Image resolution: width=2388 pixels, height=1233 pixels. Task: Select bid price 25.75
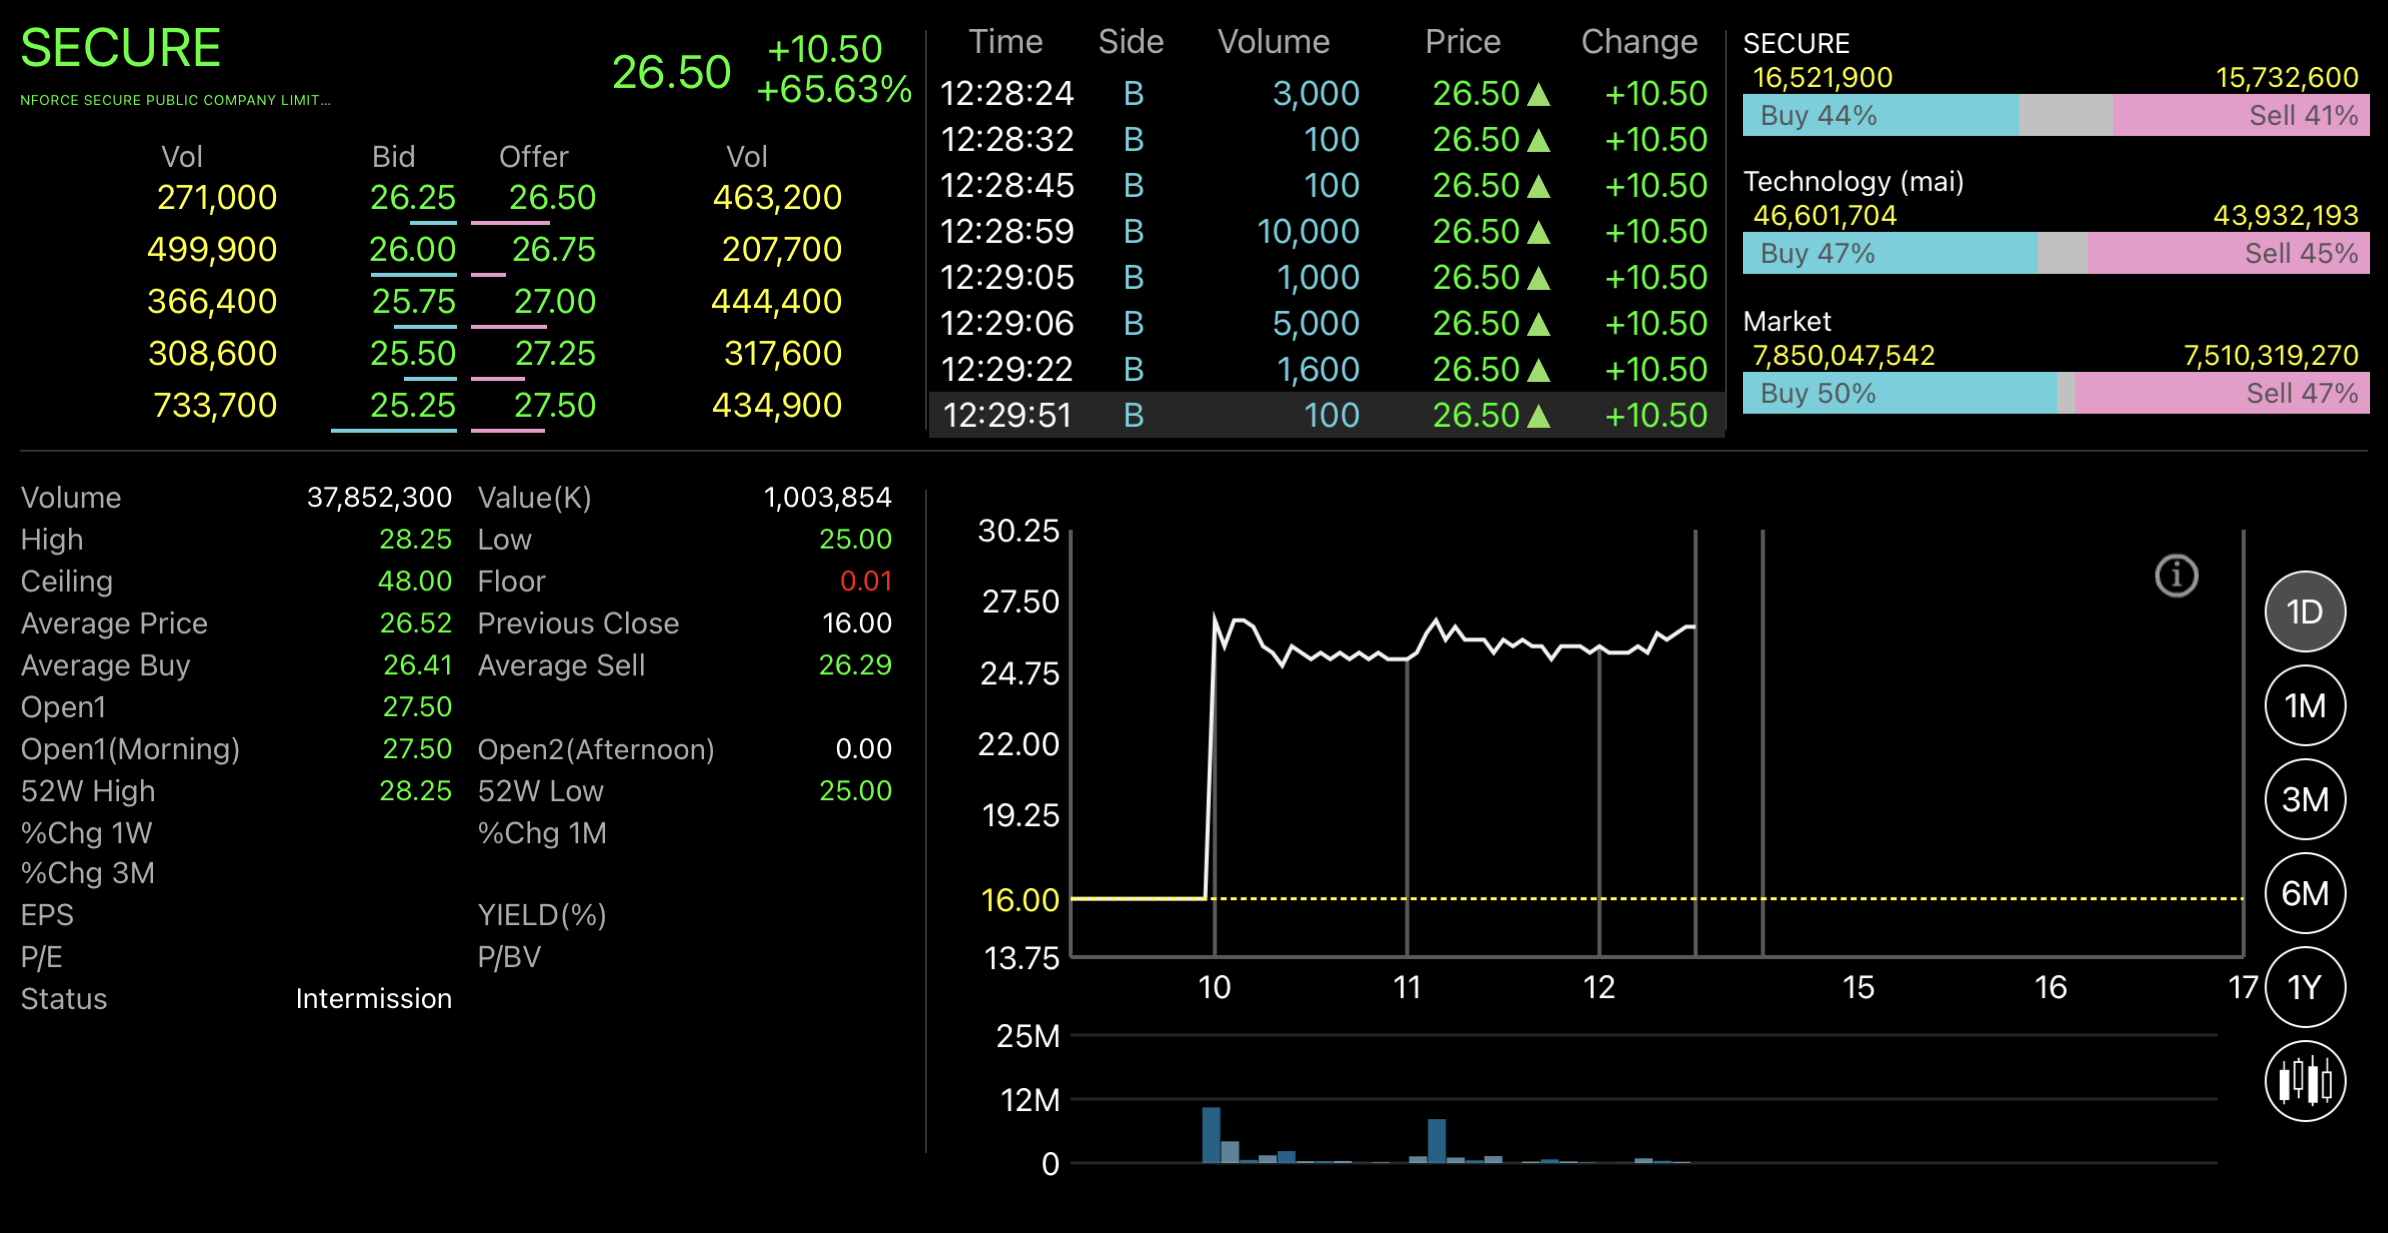click(x=413, y=301)
